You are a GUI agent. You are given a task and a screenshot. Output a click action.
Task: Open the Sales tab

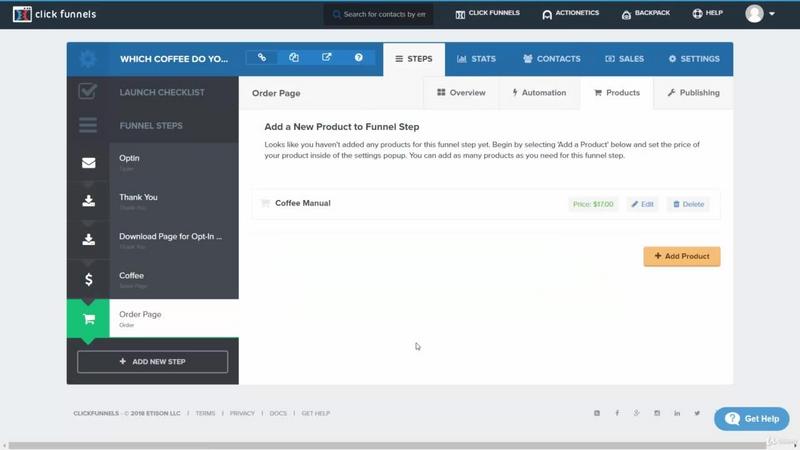624,59
